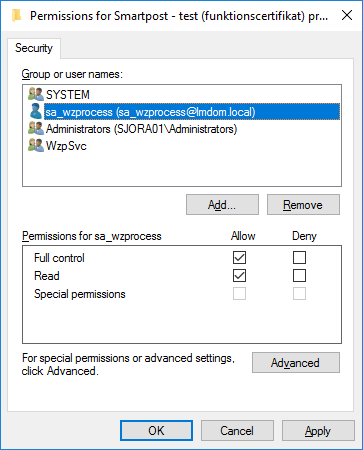Click the WzpSvc group icon

[x=36, y=146]
